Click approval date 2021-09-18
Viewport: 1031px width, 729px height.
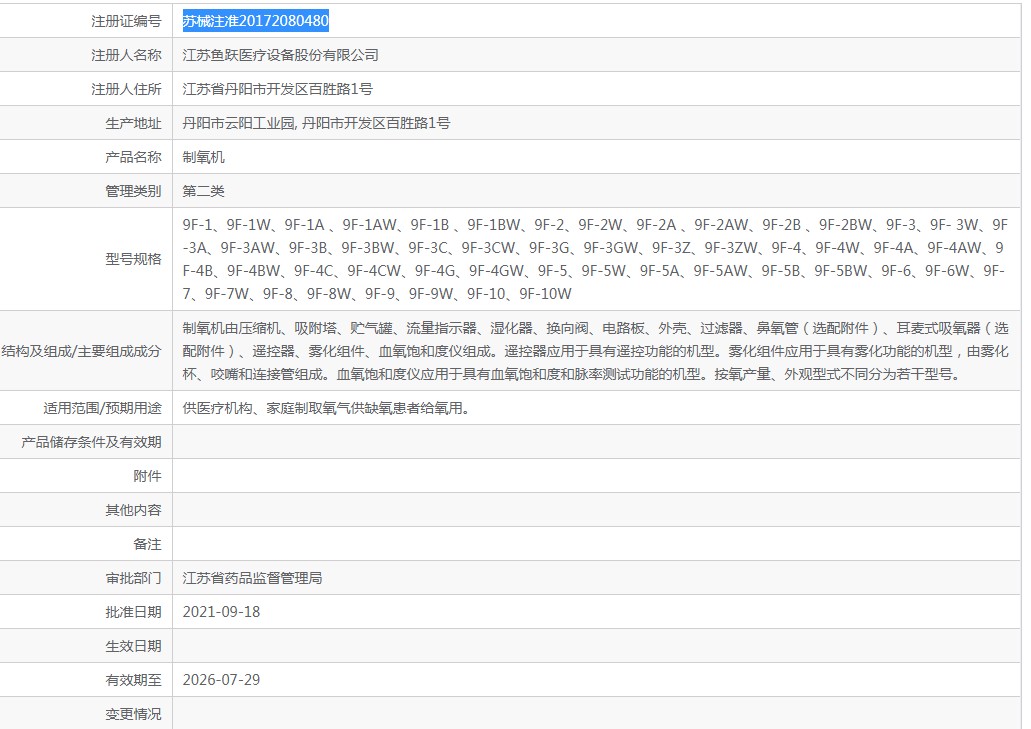click(x=222, y=612)
